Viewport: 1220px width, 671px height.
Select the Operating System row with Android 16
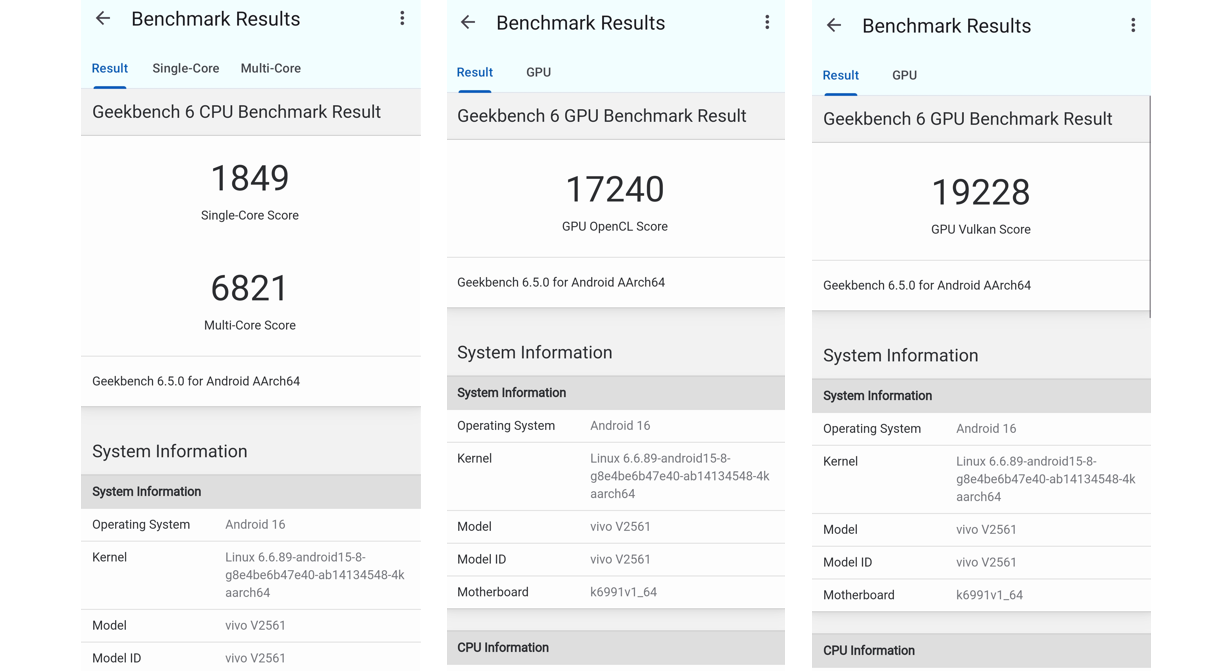coord(249,524)
